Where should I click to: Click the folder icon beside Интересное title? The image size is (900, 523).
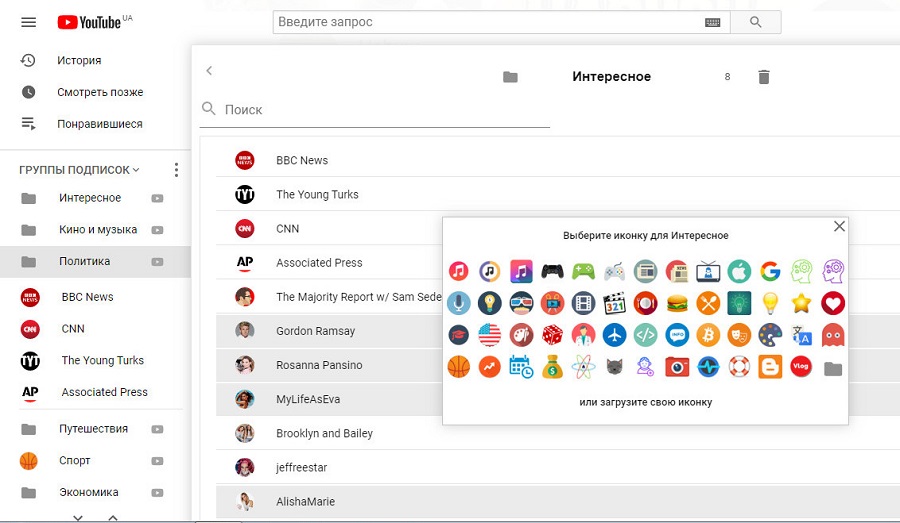coord(510,77)
